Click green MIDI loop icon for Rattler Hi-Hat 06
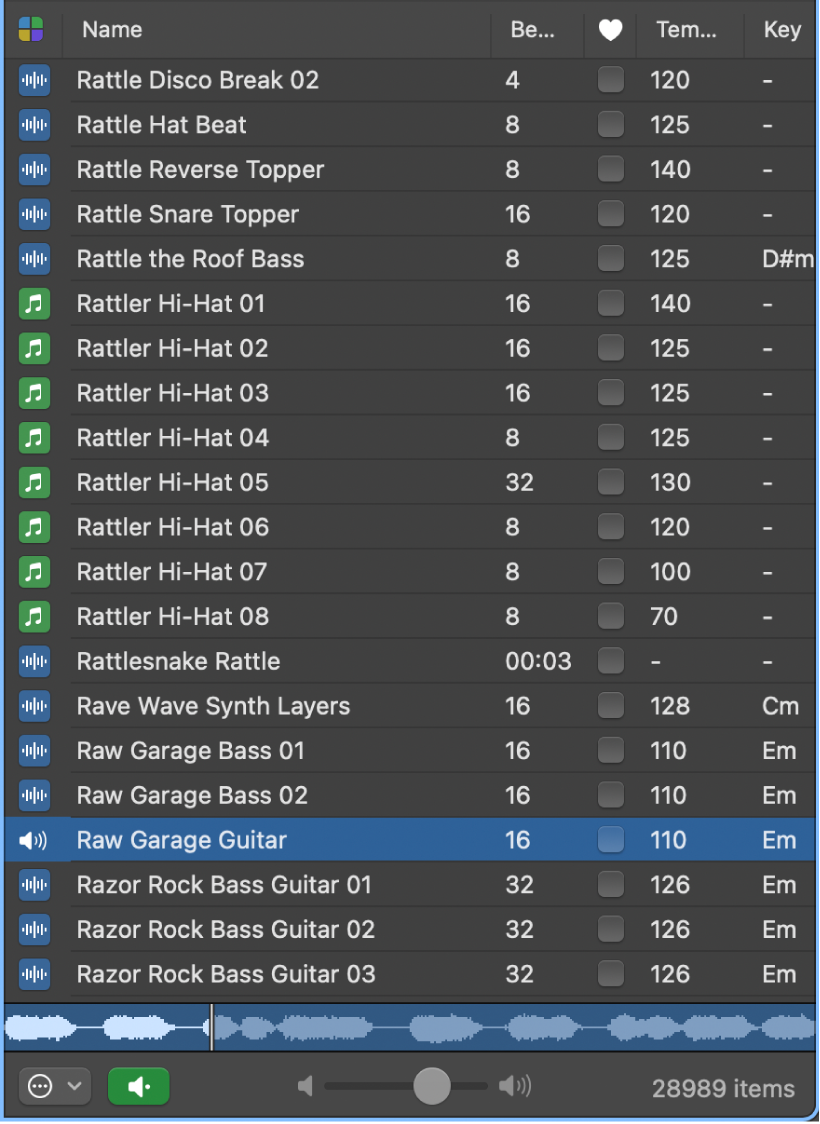Image resolution: width=820 pixels, height=1124 pixels. coord(34,528)
